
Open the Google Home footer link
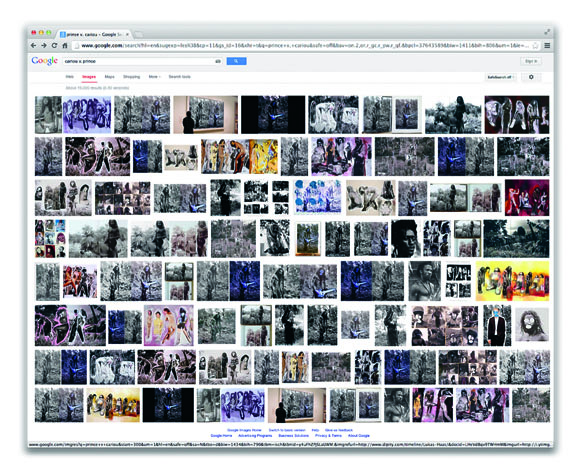(x=221, y=436)
